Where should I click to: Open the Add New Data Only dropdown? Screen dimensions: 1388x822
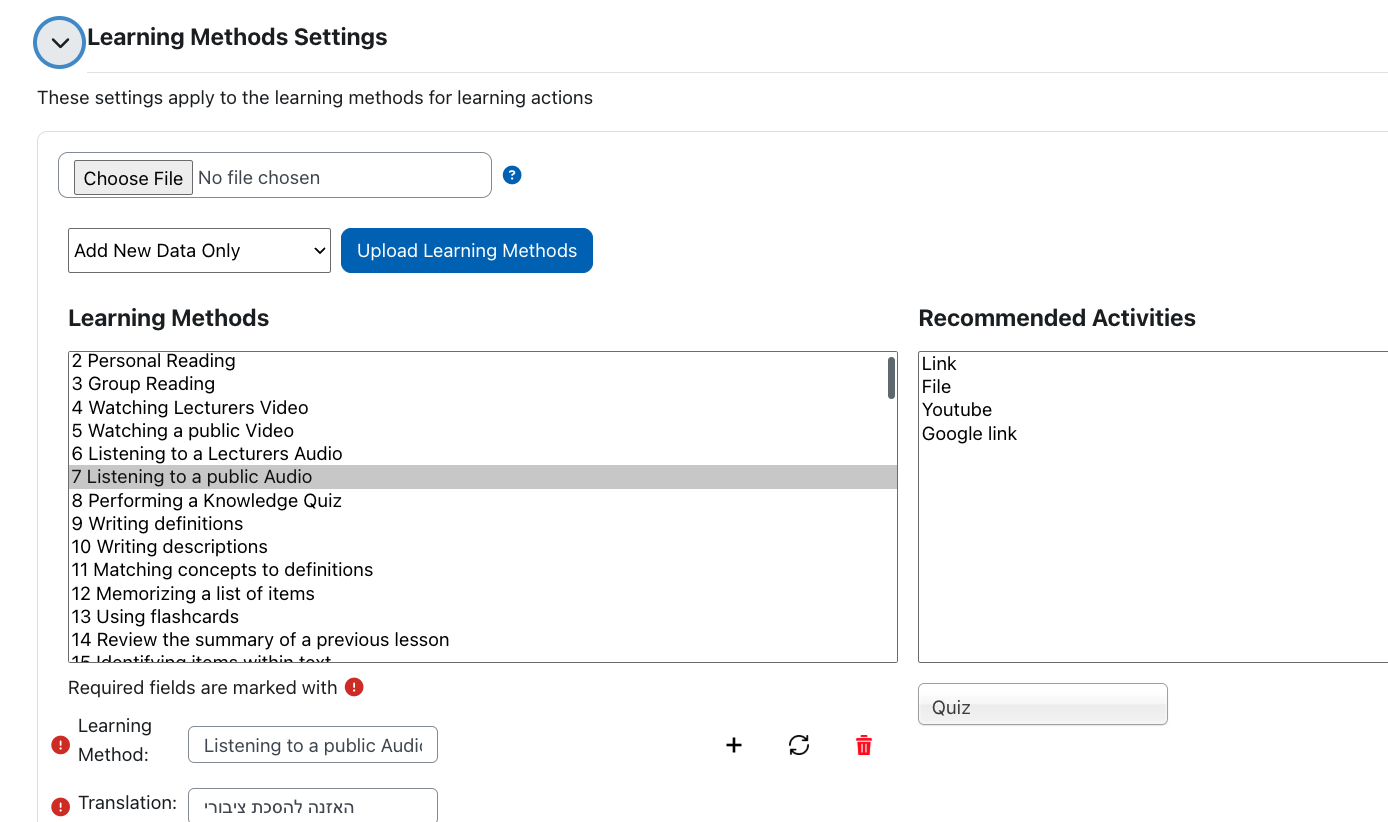coord(199,251)
